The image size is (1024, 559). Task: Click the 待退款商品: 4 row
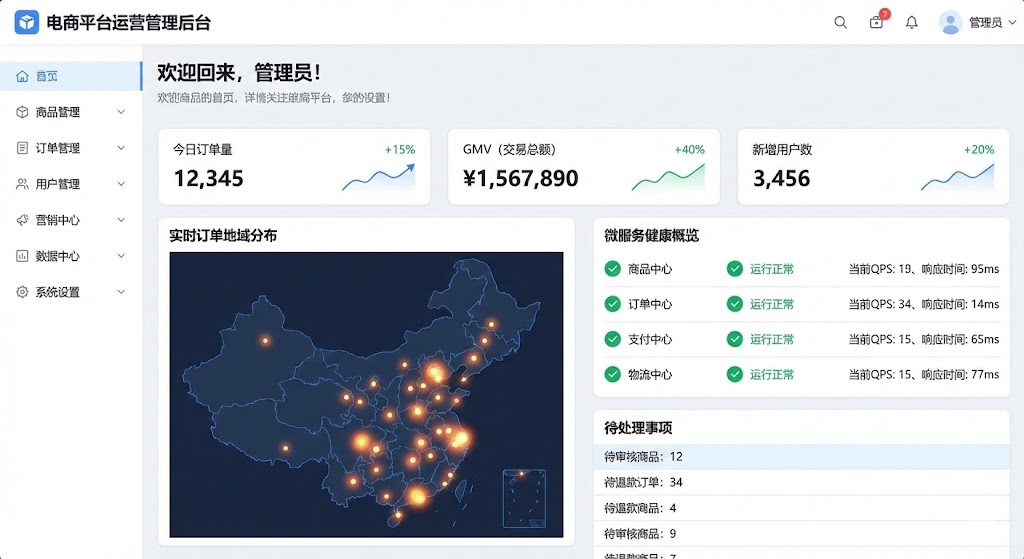[801, 508]
